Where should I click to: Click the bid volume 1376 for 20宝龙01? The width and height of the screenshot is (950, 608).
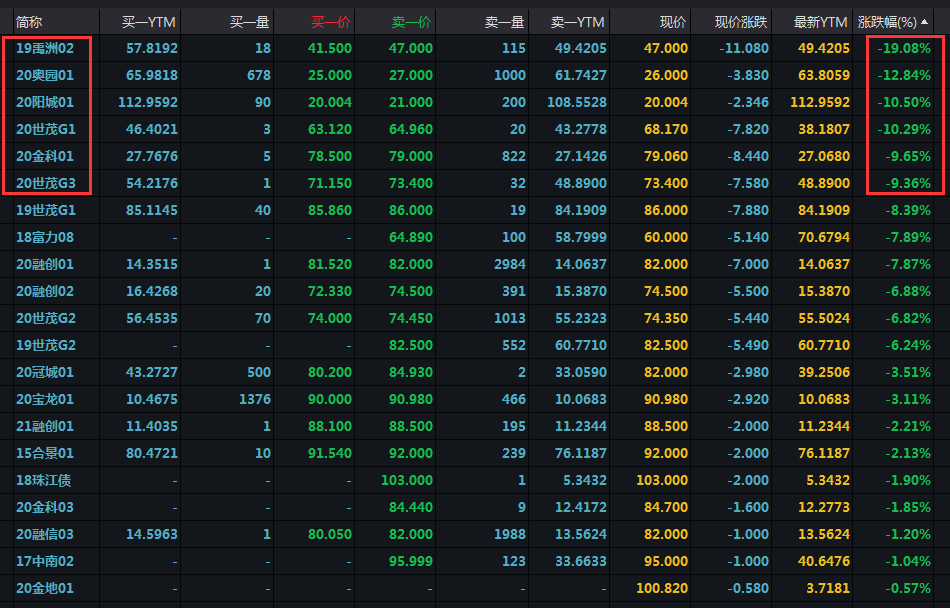255,399
